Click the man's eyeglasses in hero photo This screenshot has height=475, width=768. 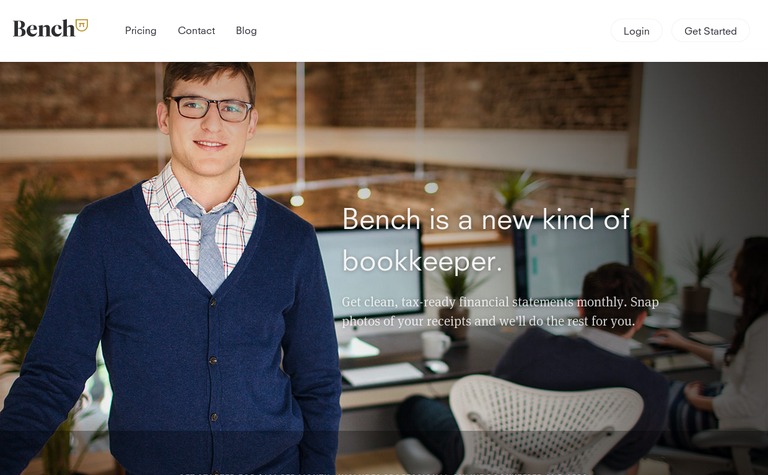[x=209, y=108]
